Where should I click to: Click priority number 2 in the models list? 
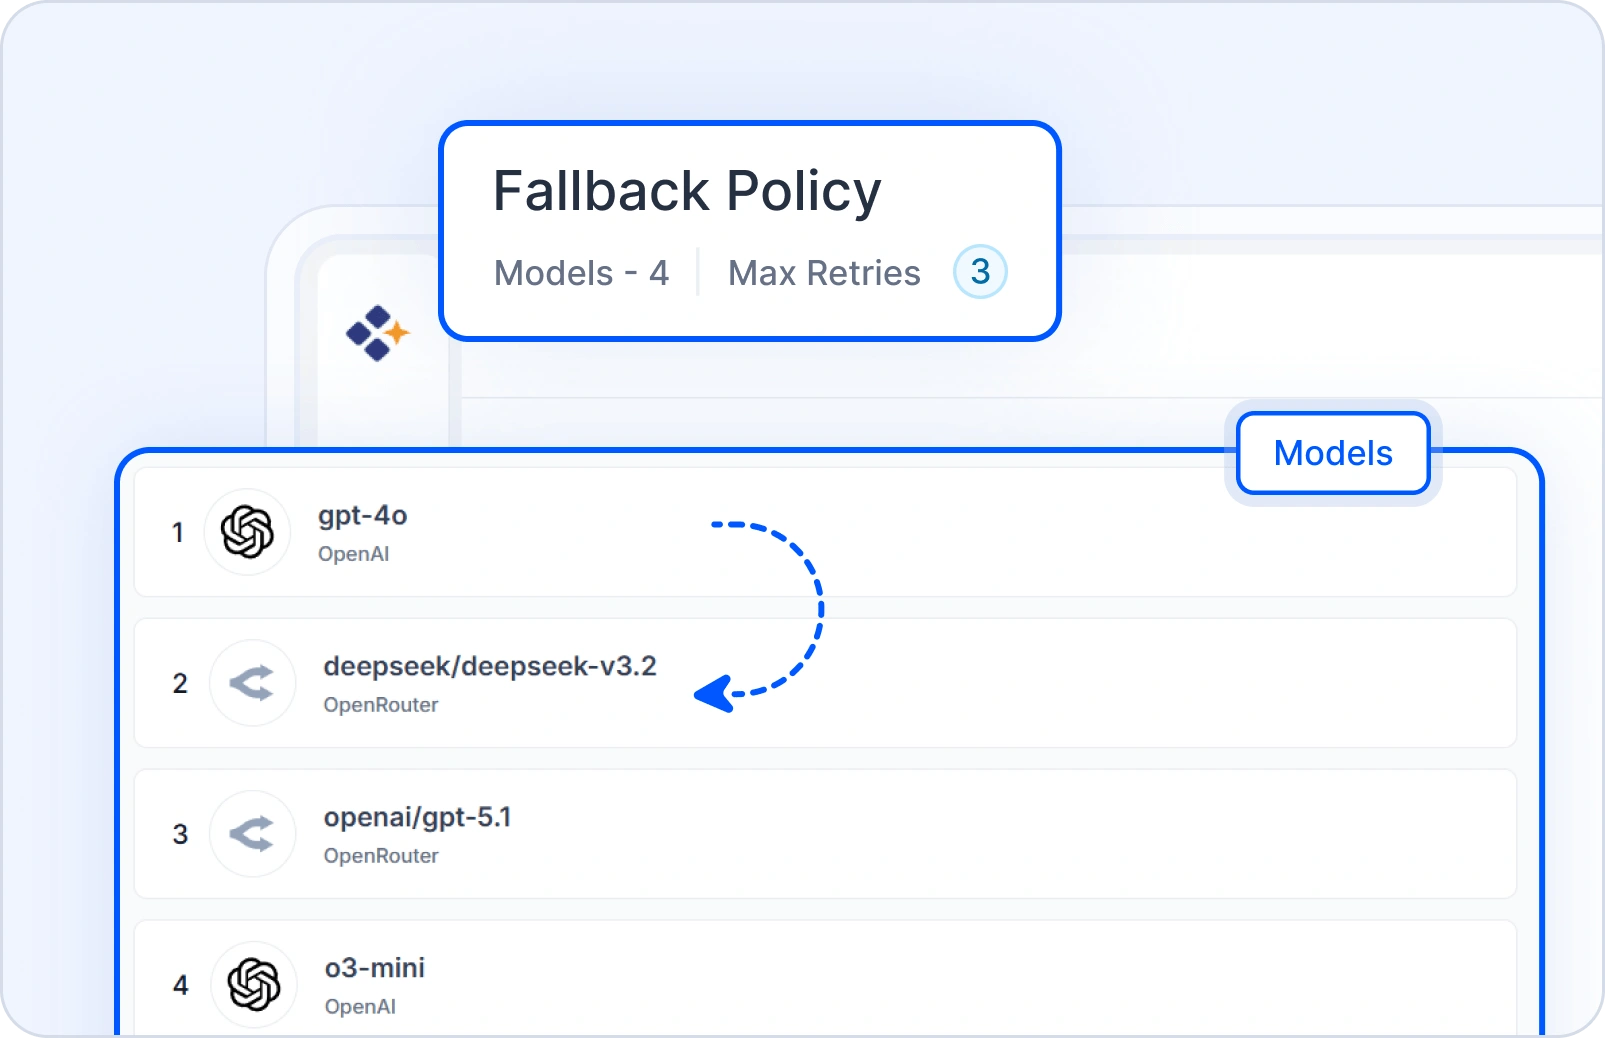[x=180, y=683]
